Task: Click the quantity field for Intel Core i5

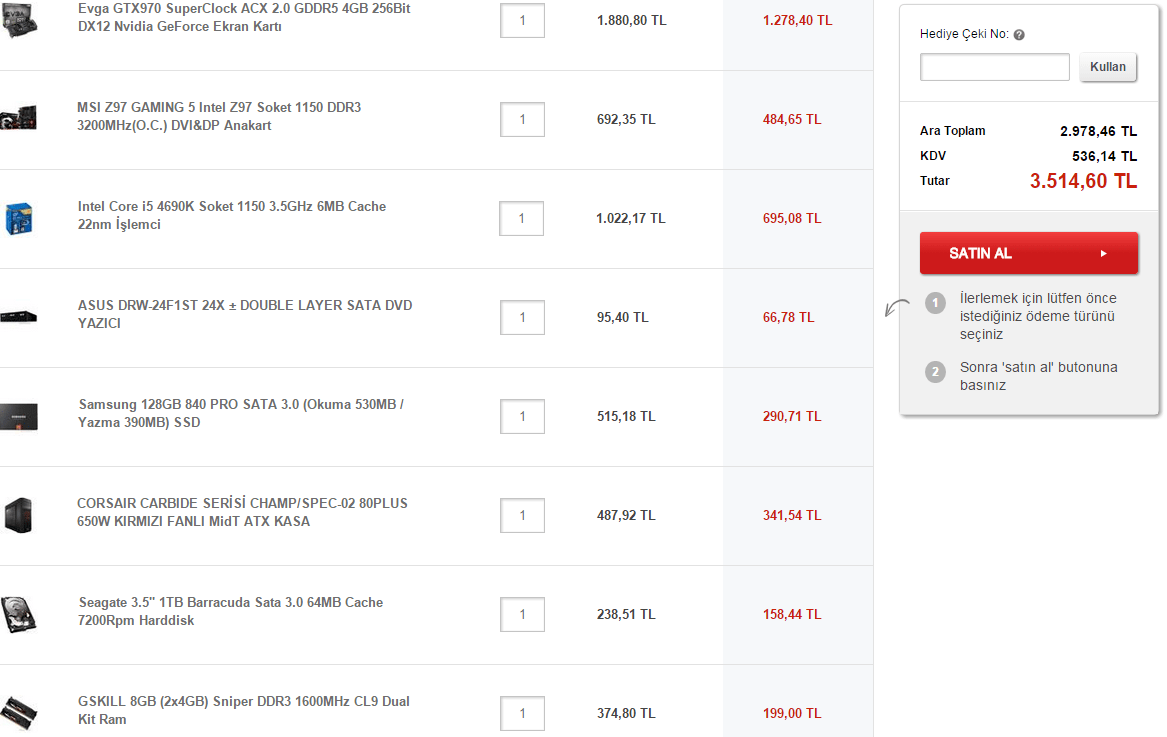Action: [522, 218]
